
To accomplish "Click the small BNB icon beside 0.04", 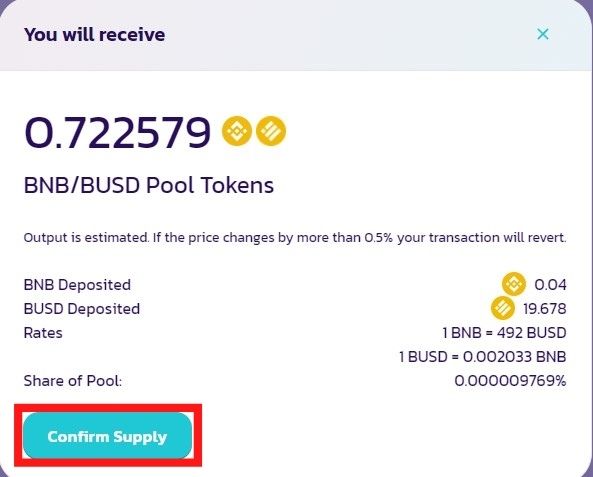I will click(x=514, y=284).
